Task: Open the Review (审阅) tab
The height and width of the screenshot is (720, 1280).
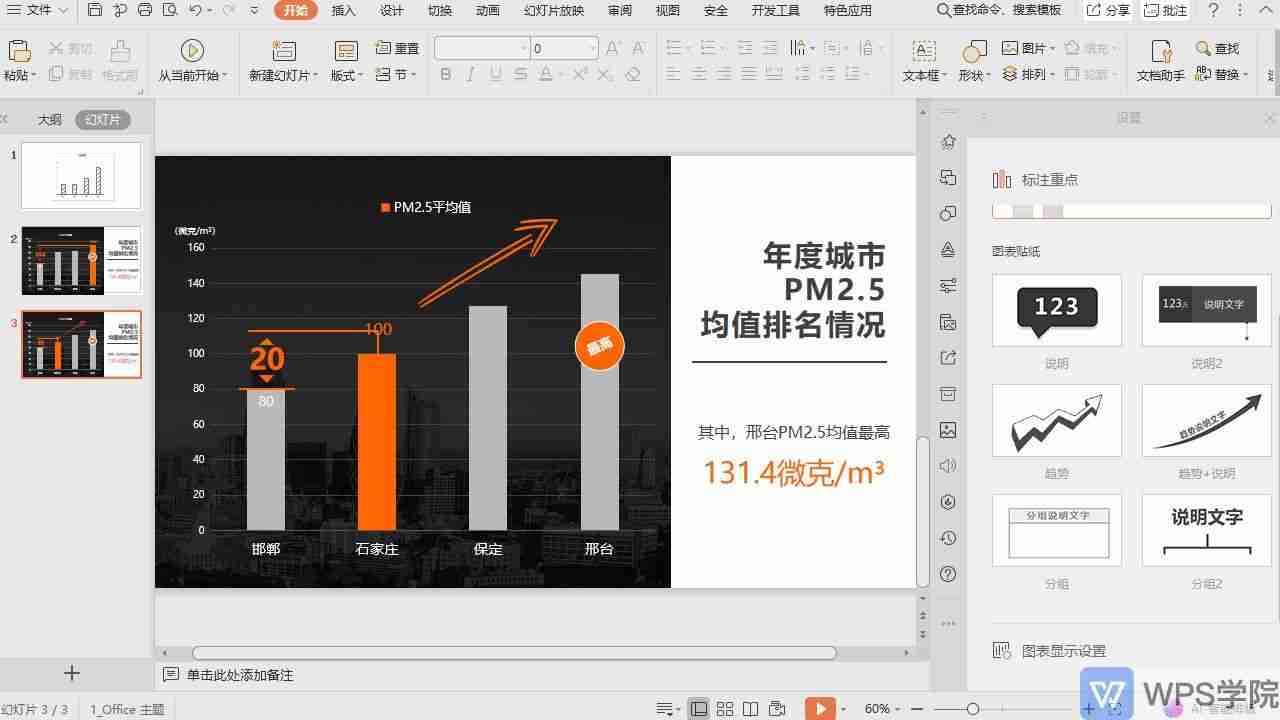Action: tap(619, 10)
